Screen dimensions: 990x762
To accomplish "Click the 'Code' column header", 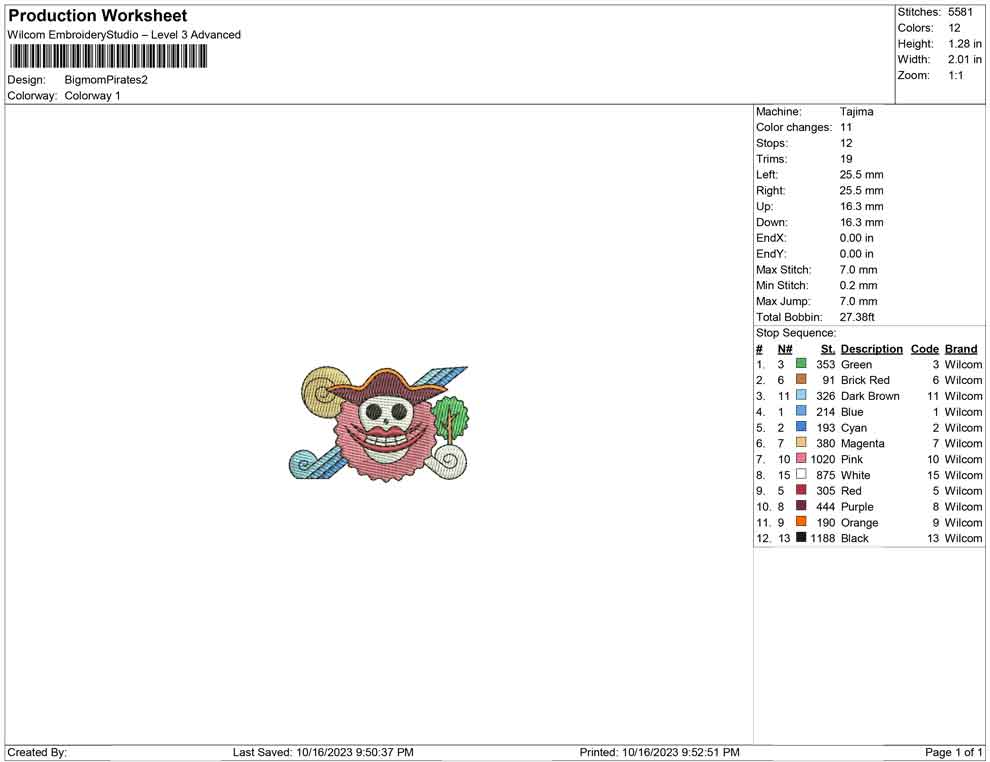I will (925, 349).
